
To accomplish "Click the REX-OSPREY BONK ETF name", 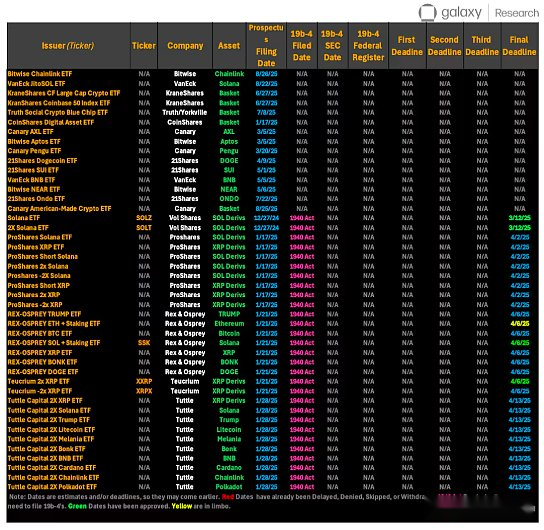I will 42,362.
